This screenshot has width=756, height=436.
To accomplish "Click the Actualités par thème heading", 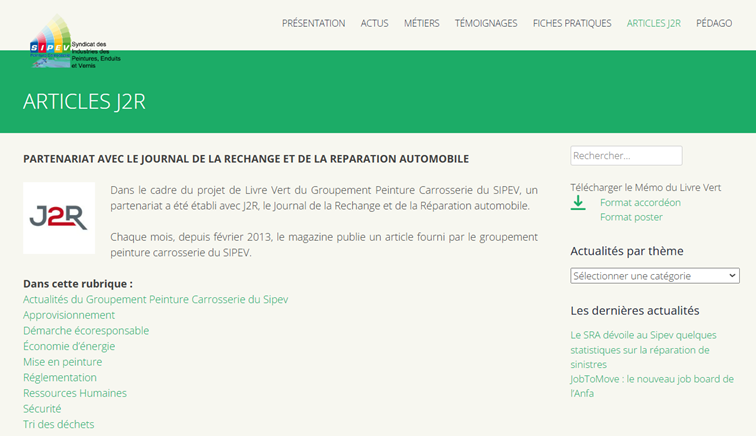I will click(x=626, y=251).
